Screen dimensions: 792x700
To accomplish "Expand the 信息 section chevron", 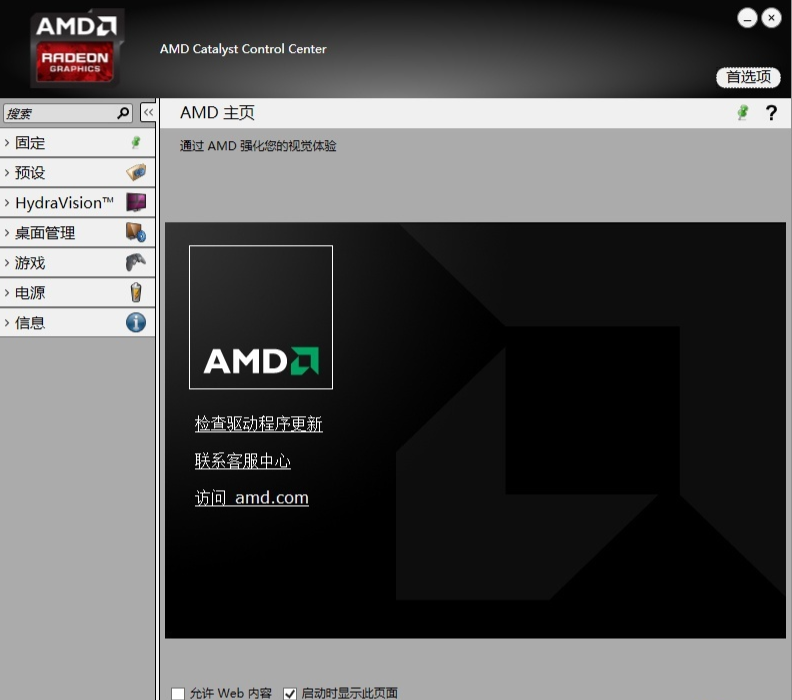I will click(7, 323).
